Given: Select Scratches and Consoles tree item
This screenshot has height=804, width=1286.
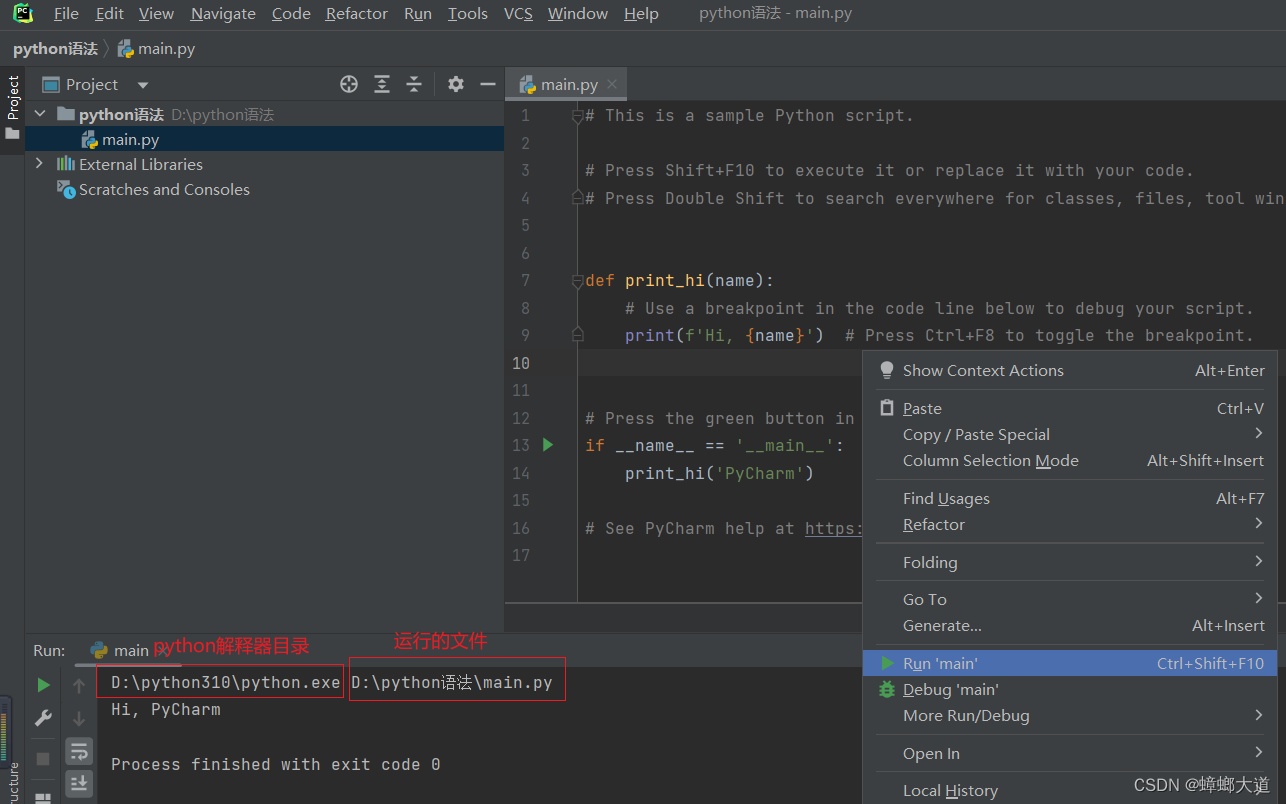Looking at the screenshot, I should click(164, 189).
